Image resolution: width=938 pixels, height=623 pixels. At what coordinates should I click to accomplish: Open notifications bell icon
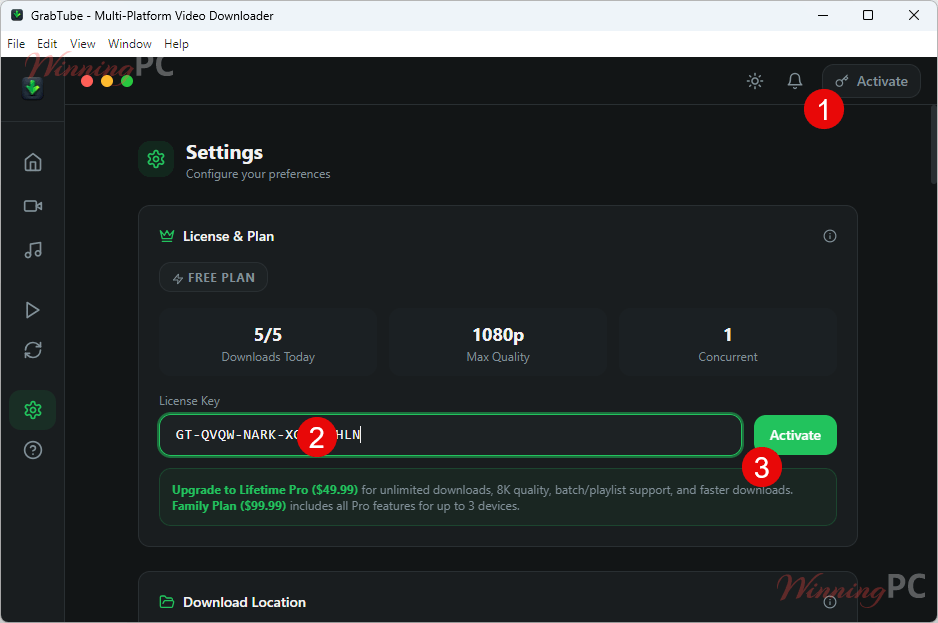coord(794,81)
